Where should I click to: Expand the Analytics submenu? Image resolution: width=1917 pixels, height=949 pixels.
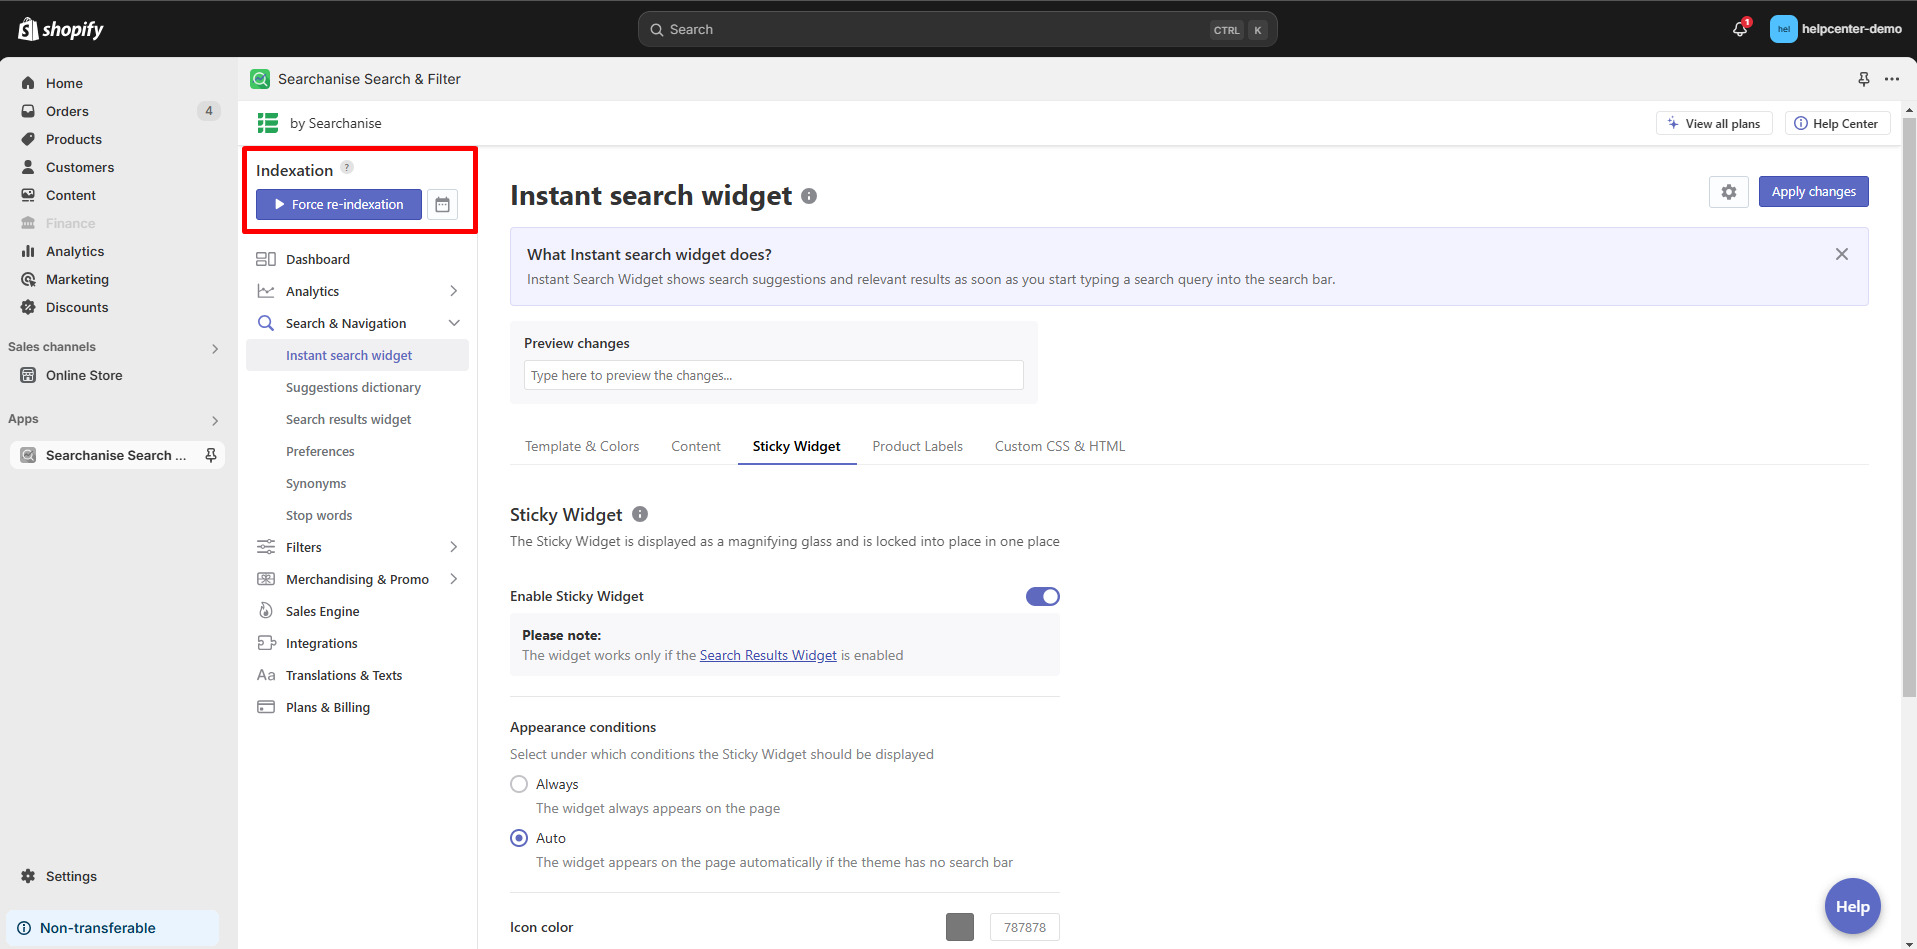(x=455, y=290)
